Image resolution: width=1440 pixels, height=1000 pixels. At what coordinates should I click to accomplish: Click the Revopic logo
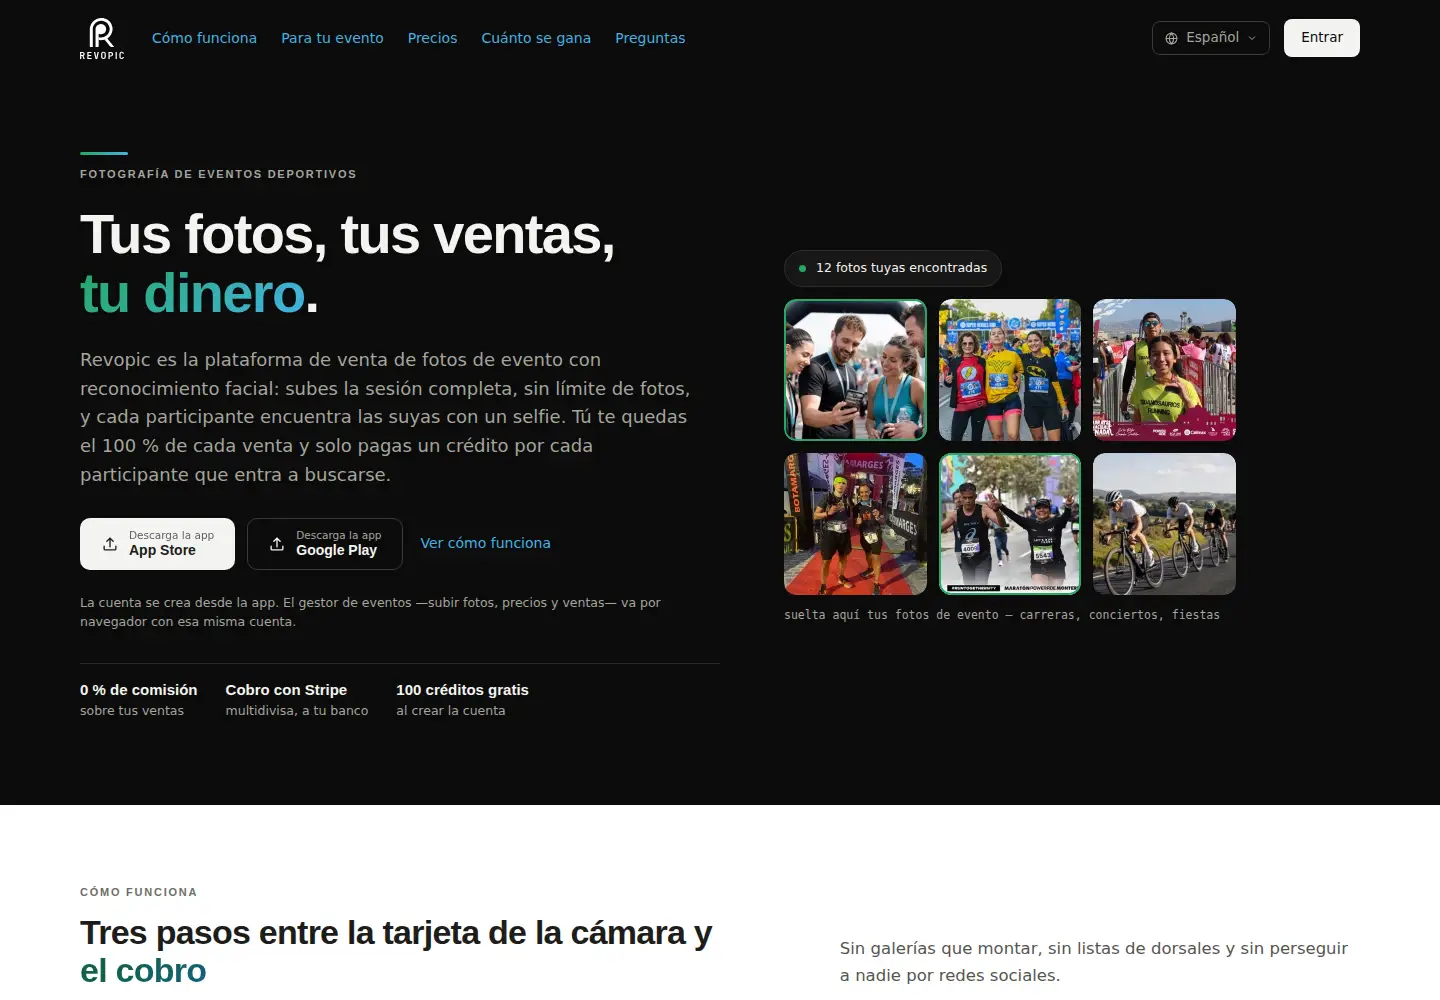pos(102,39)
